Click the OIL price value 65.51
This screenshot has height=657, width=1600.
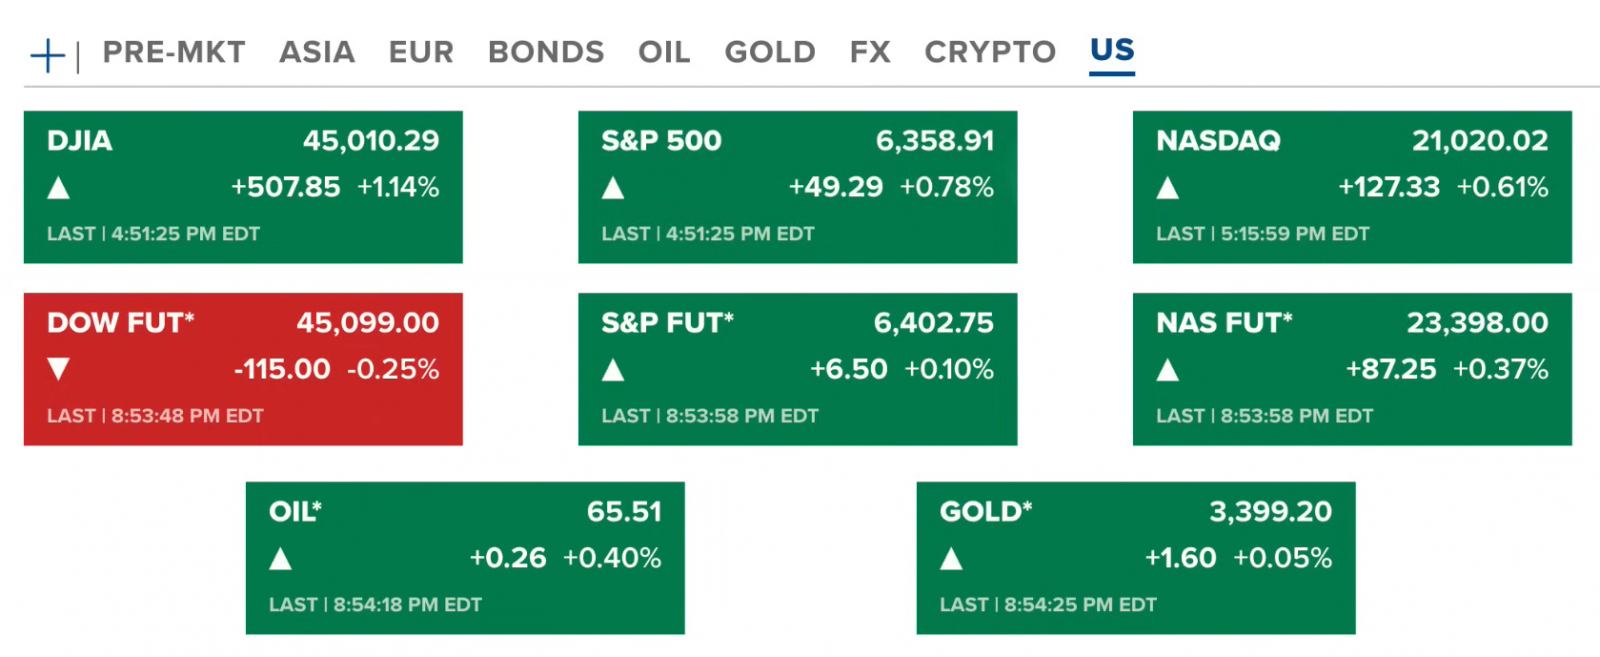[x=625, y=511]
